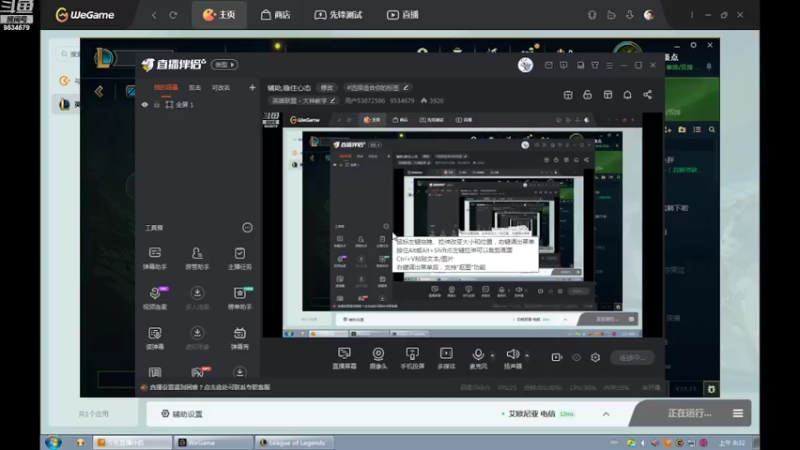Click the share icon in 直播伴侣
Image resolution: width=800 pixels, height=450 pixels.
coord(647,94)
